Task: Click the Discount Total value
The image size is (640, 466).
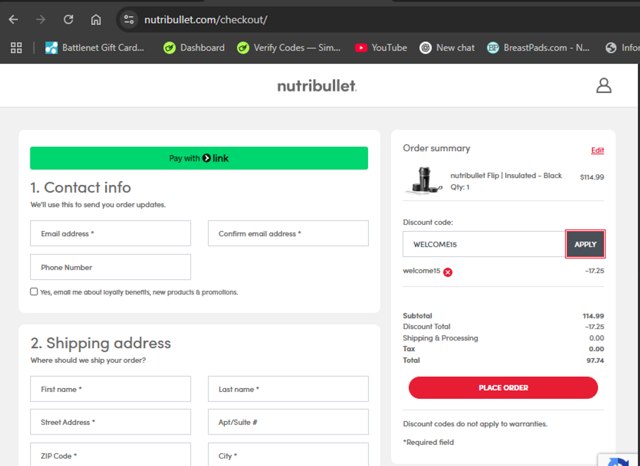Action: point(594,327)
